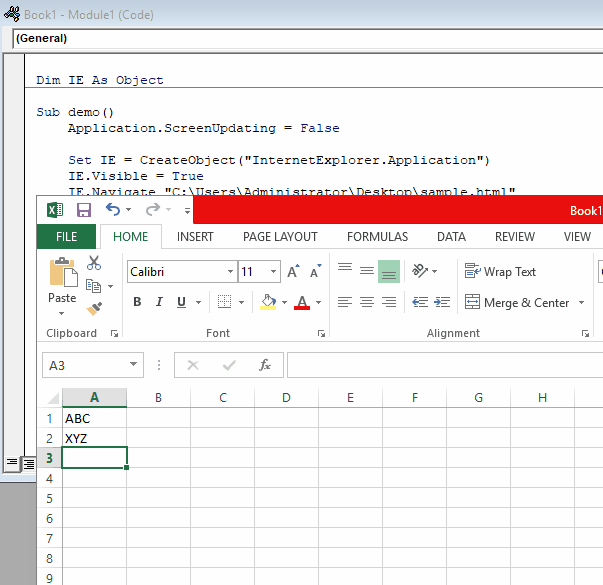Expand the Borders dropdown arrow

pos(242,303)
